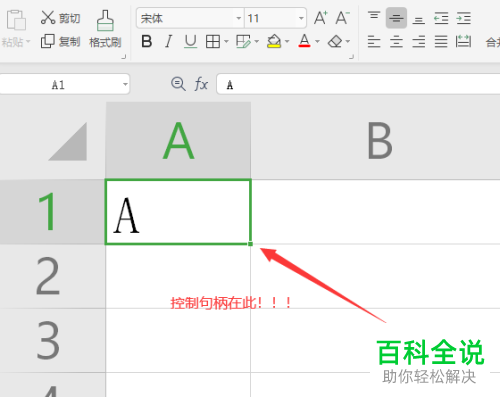500x397 pixels.
Task: Decrease indent icon
Action: (x=441, y=18)
